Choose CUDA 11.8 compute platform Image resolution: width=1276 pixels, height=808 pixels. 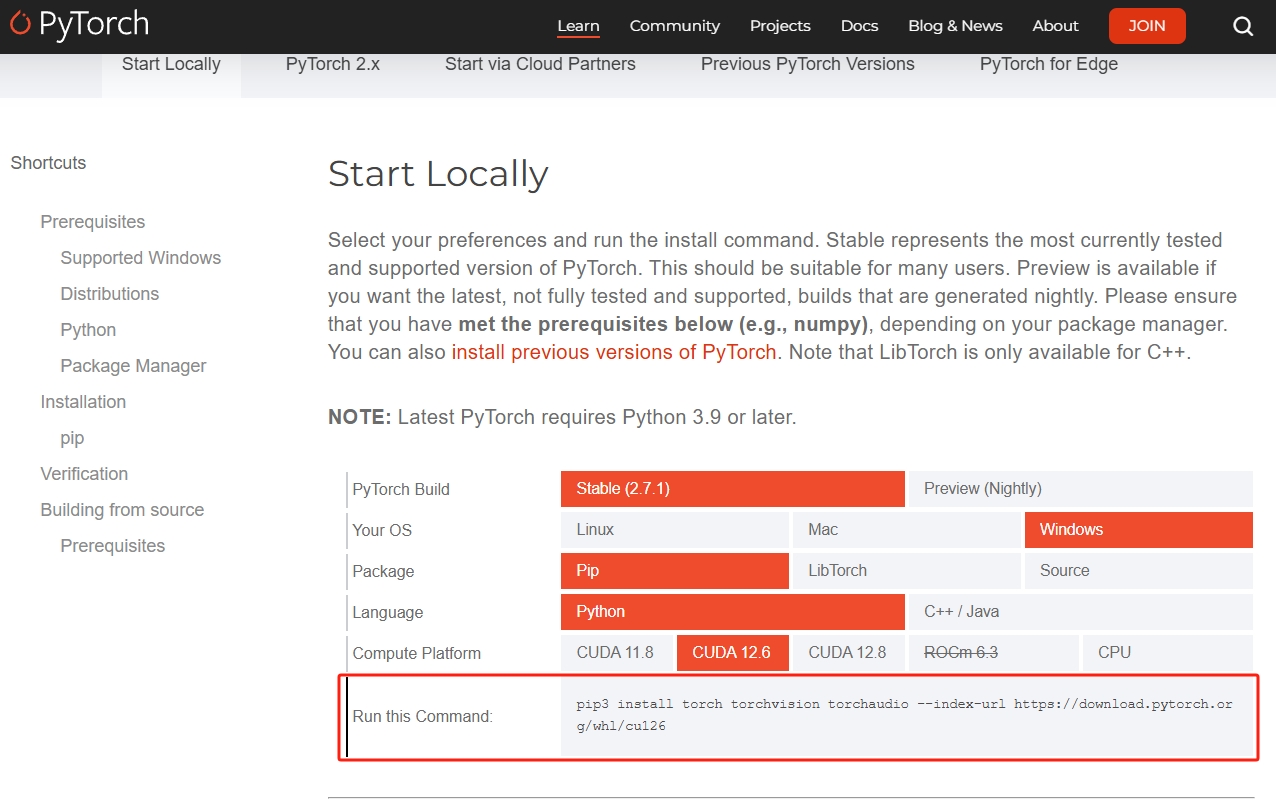coord(617,653)
